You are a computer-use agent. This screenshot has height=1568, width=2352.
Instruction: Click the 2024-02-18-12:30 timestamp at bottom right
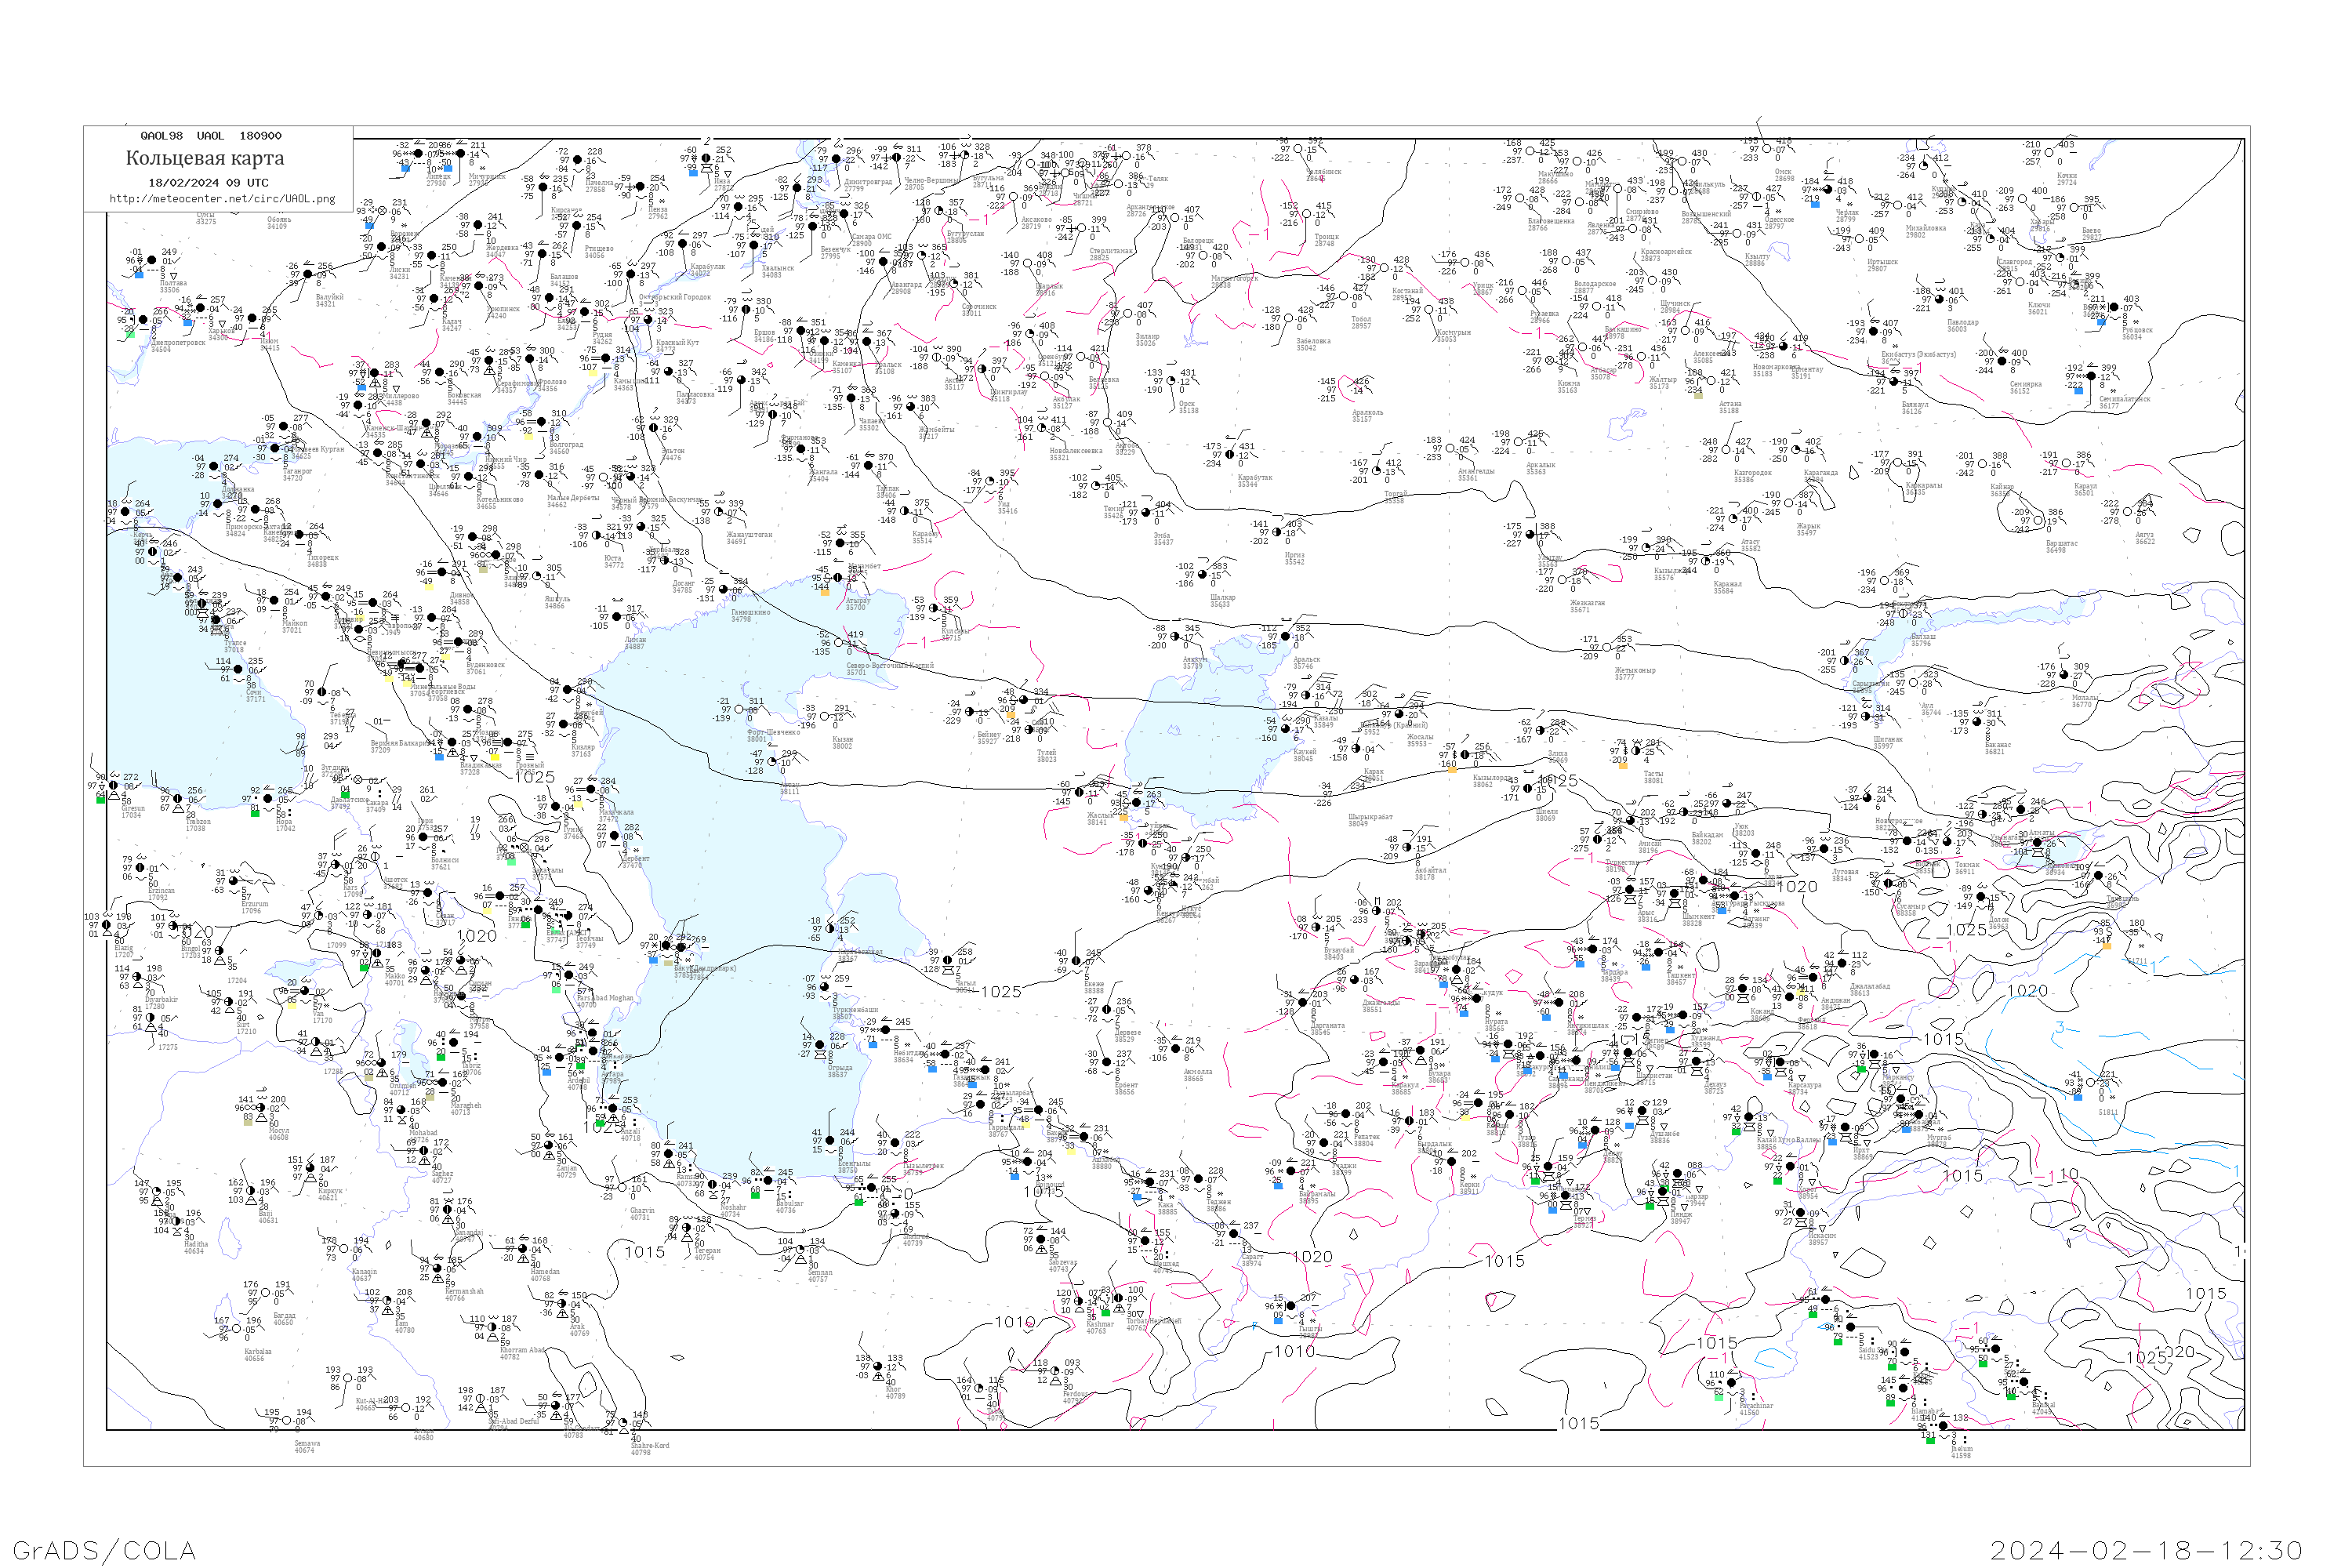(x=2146, y=1550)
